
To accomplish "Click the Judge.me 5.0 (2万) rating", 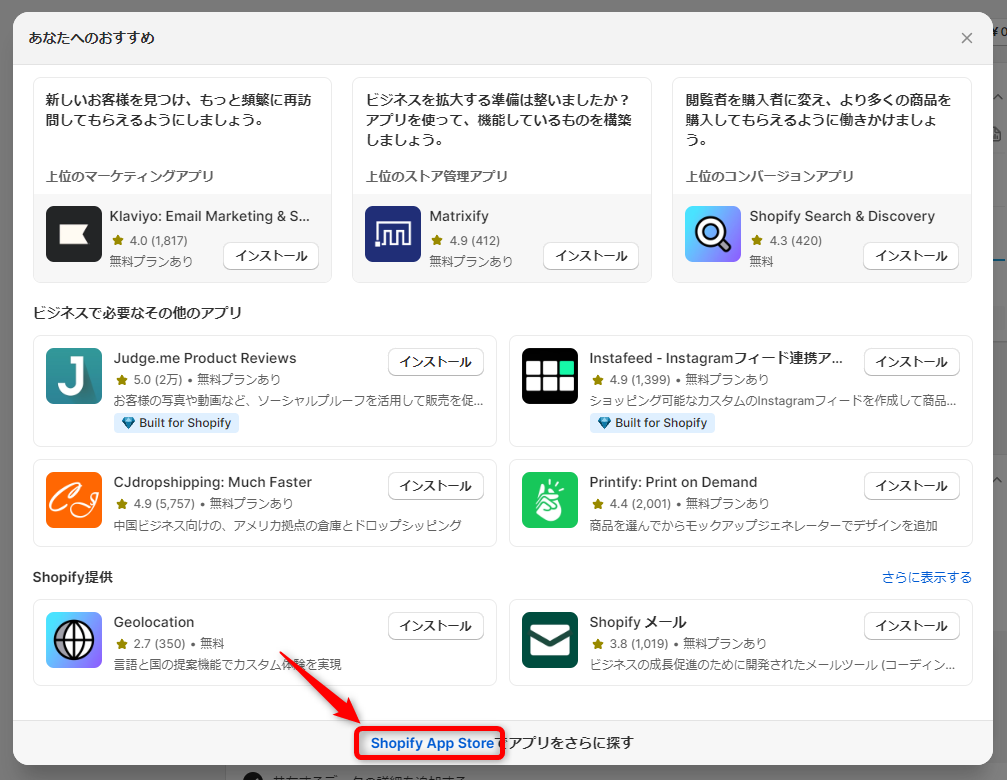I will click(149, 379).
